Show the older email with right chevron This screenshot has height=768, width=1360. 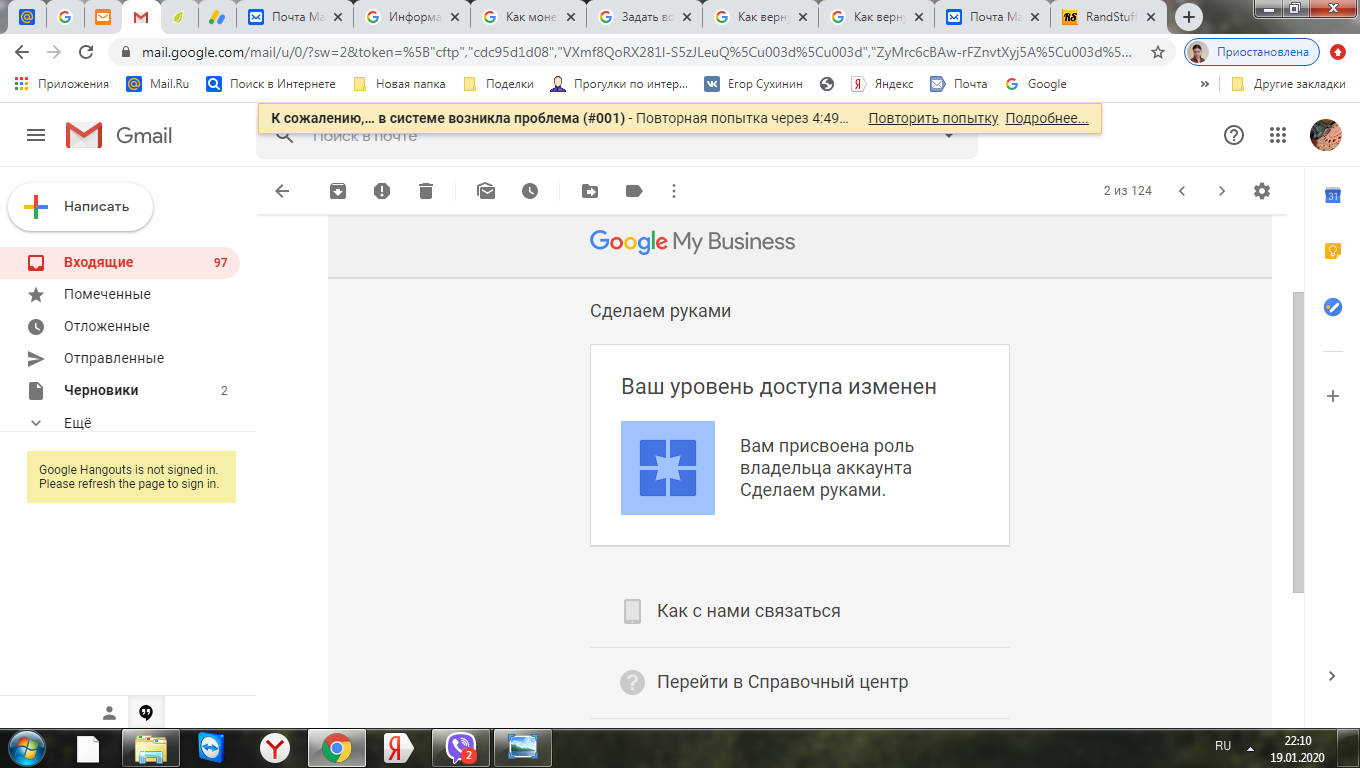tap(1221, 191)
